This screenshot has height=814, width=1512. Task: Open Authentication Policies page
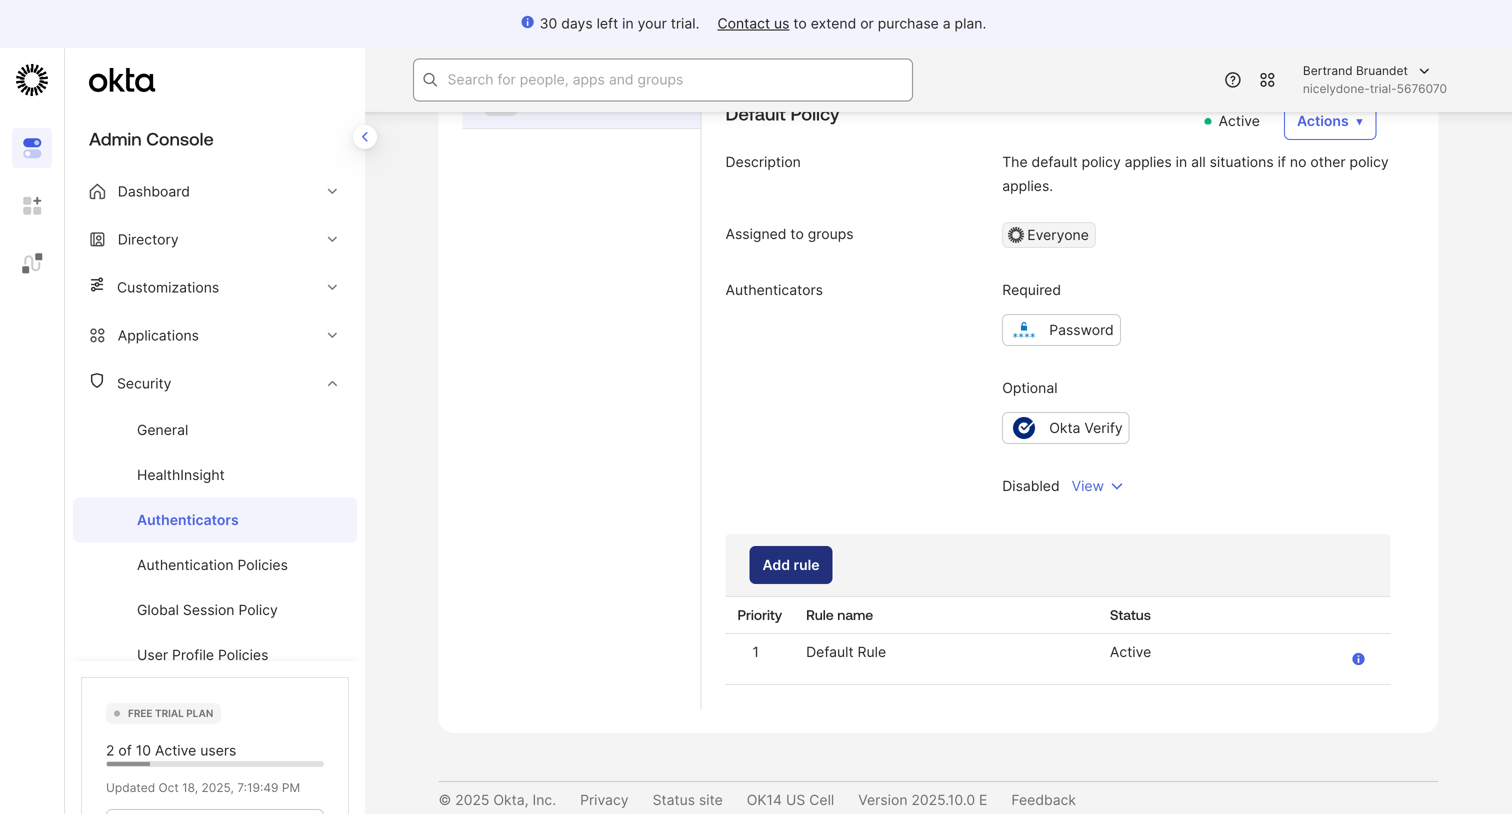[x=212, y=565]
